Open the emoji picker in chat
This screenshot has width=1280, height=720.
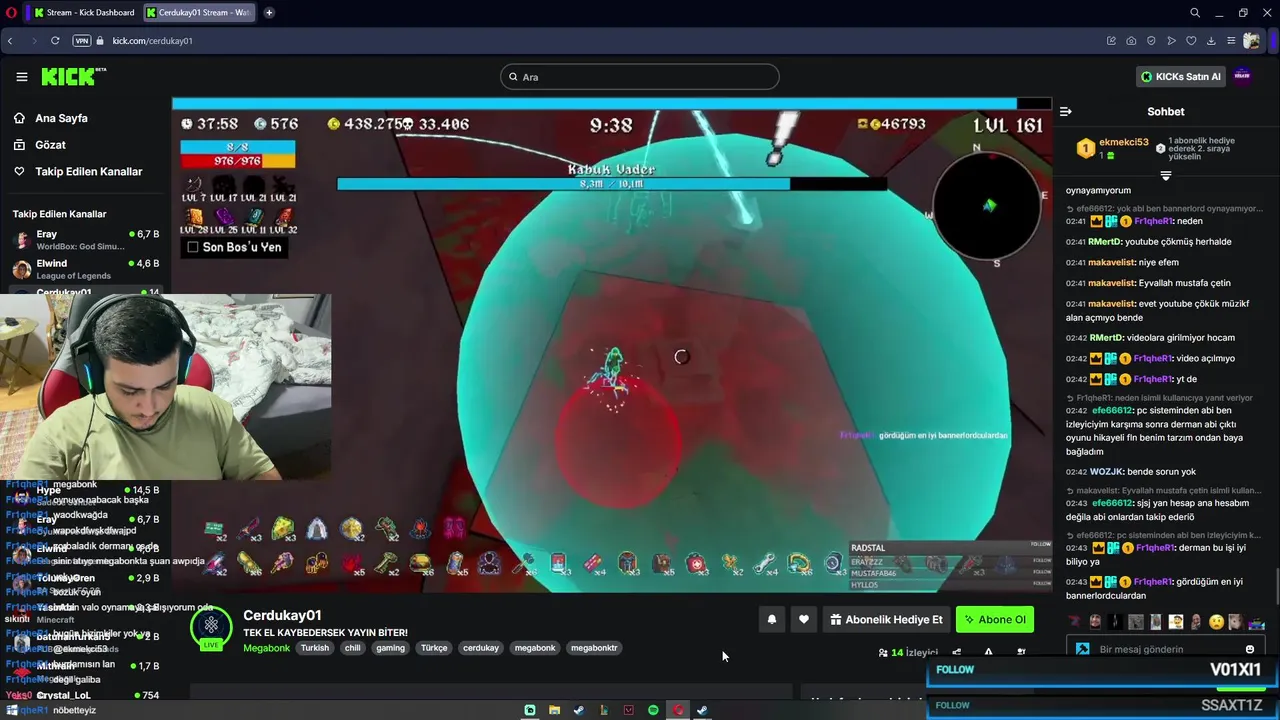[1250, 649]
